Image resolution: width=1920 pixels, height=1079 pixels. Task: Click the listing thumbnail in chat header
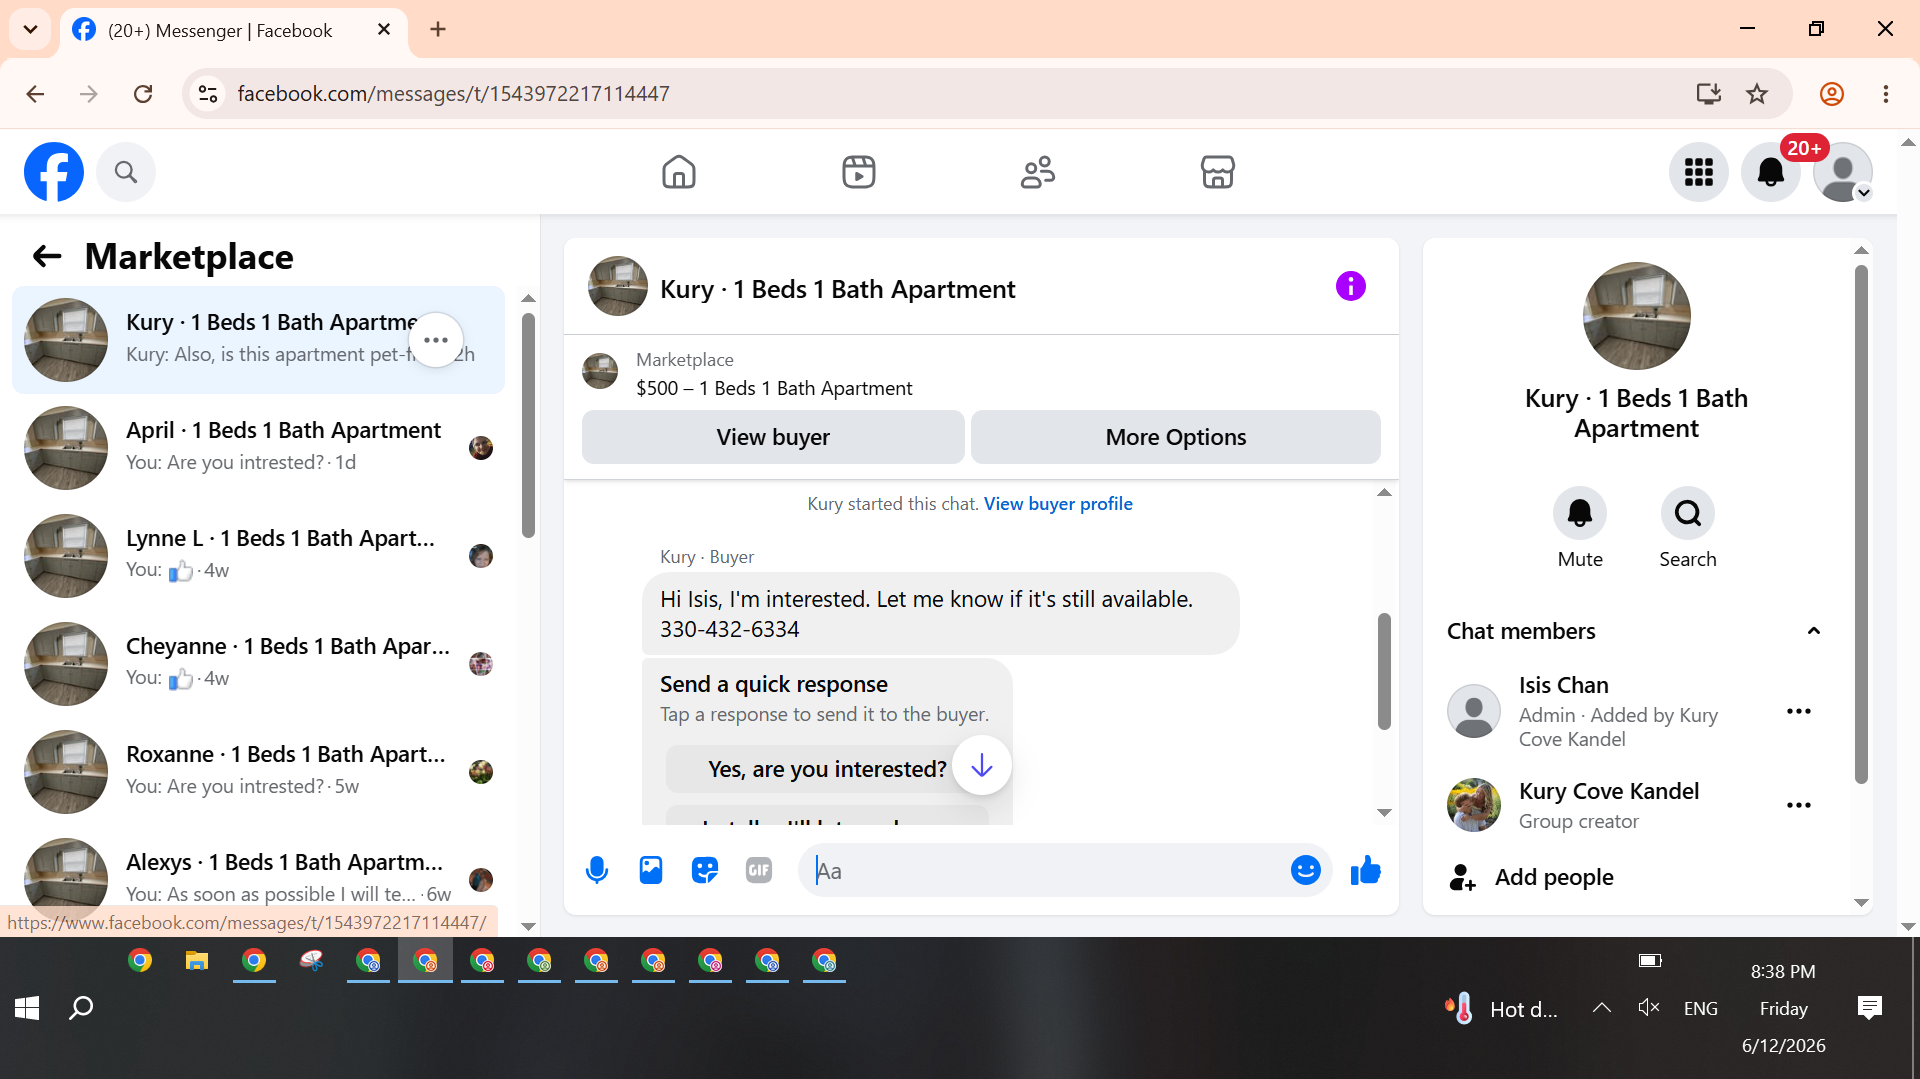point(618,286)
